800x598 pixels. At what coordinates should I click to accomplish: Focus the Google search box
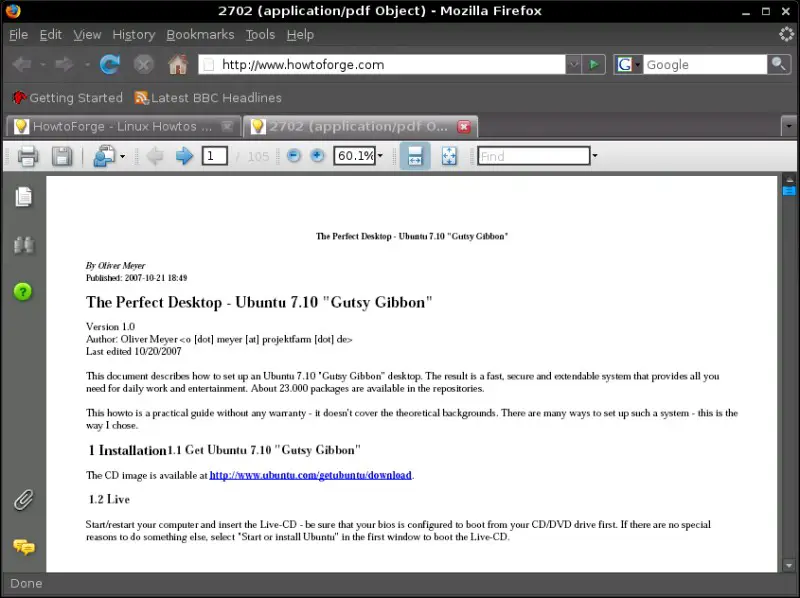pyautogui.click(x=705, y=65)
